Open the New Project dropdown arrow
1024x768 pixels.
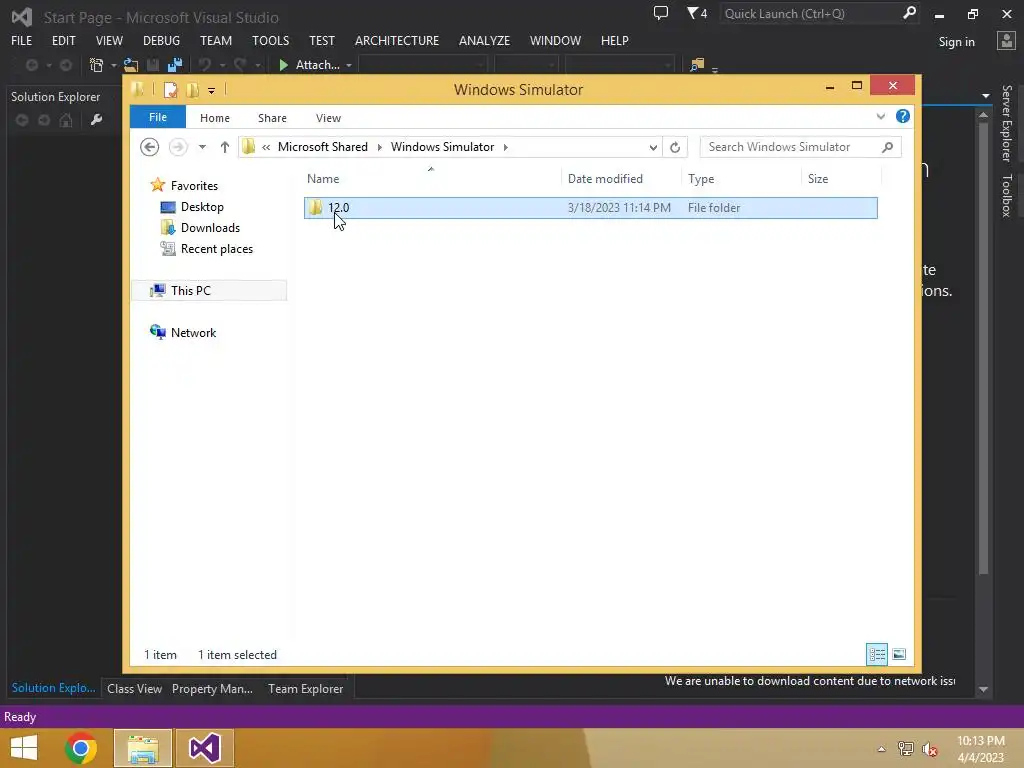tap(113, 65)
